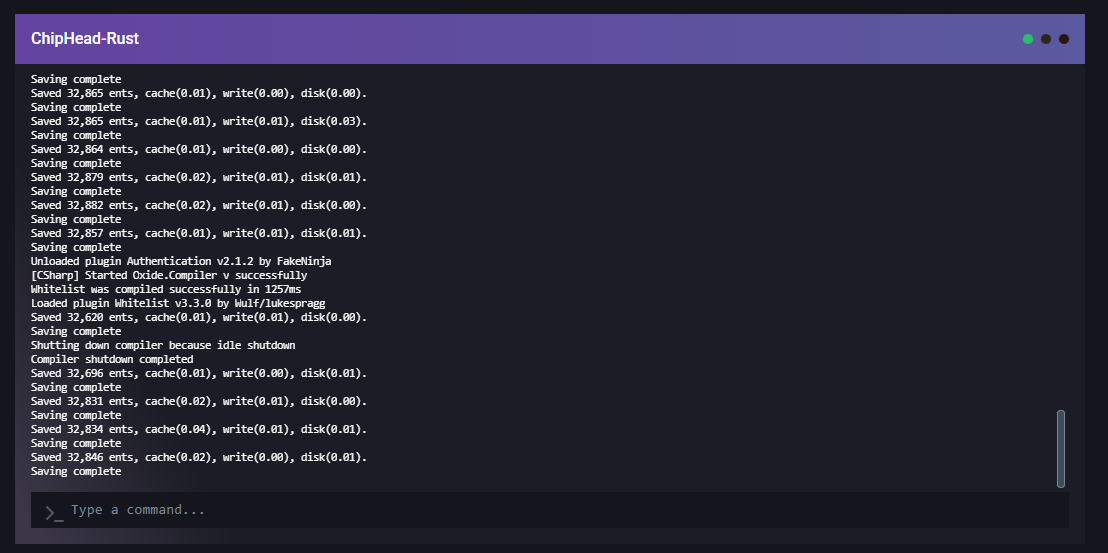Click the 'Shutting down compiler because idle shutdown' line
Image resolution: width=1108 pixels, height=553 pixels.
[x=163, y=345]
